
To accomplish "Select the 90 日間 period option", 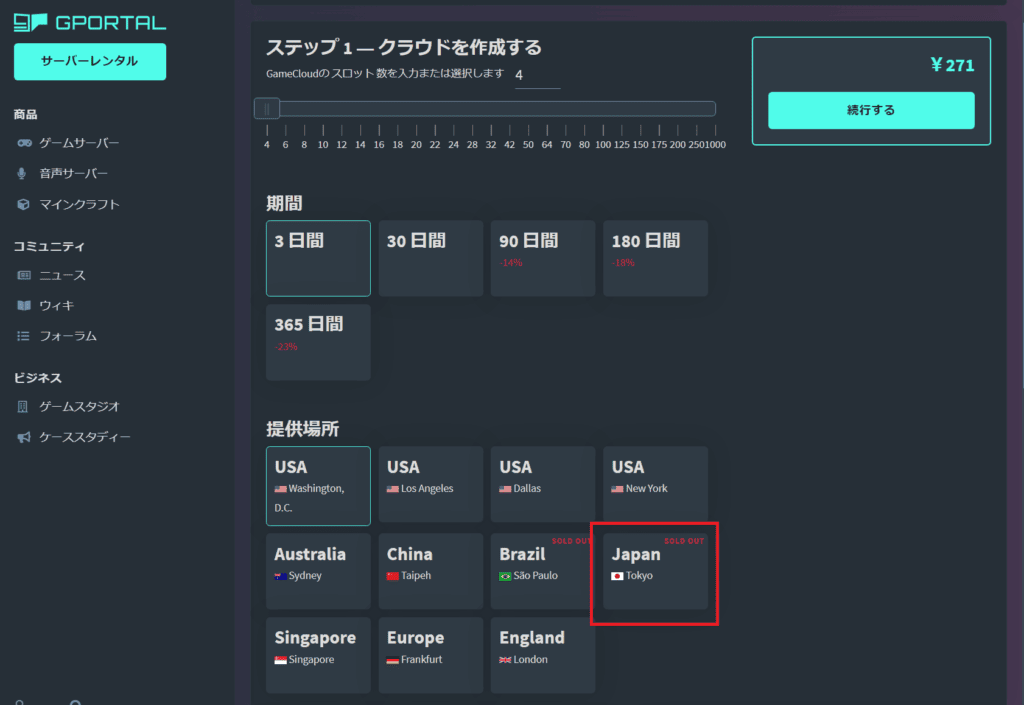I will (543, 258).
